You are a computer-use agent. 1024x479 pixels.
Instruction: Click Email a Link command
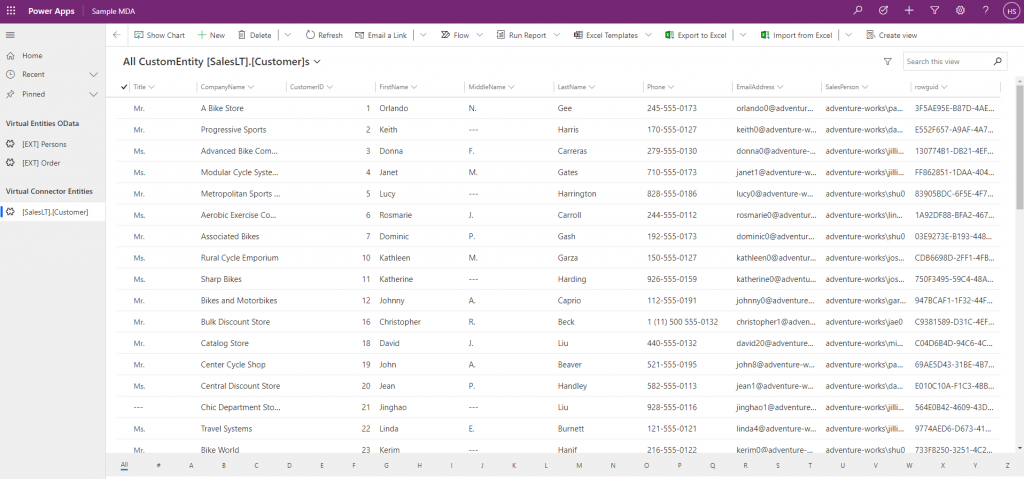click(x=381, y=35)
